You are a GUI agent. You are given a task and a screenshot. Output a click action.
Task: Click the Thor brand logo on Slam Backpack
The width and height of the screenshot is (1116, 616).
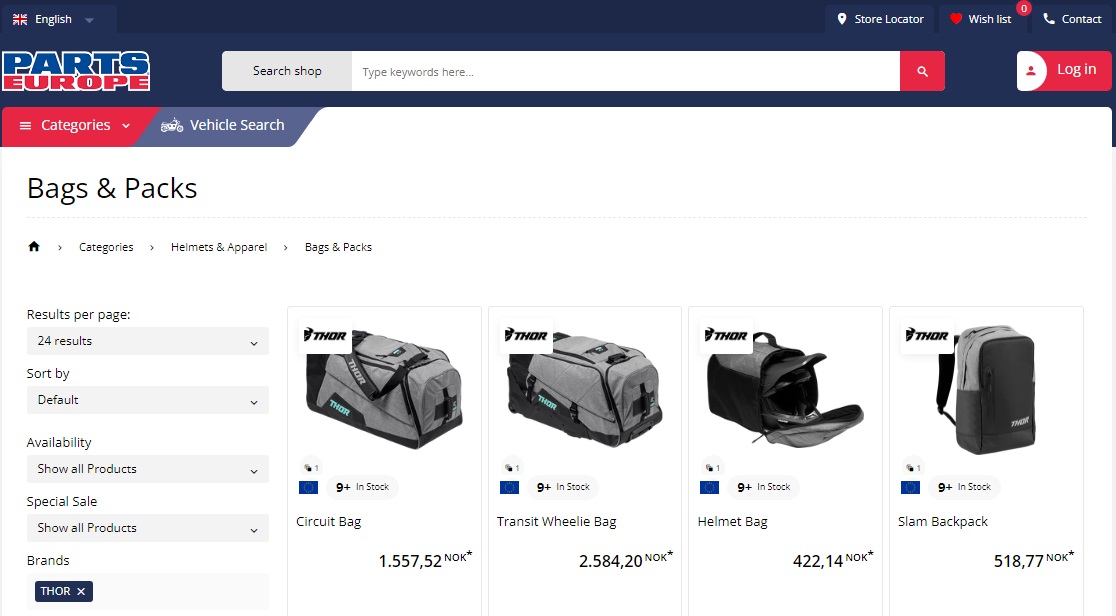pyautogui.click(x=927, y=335)
